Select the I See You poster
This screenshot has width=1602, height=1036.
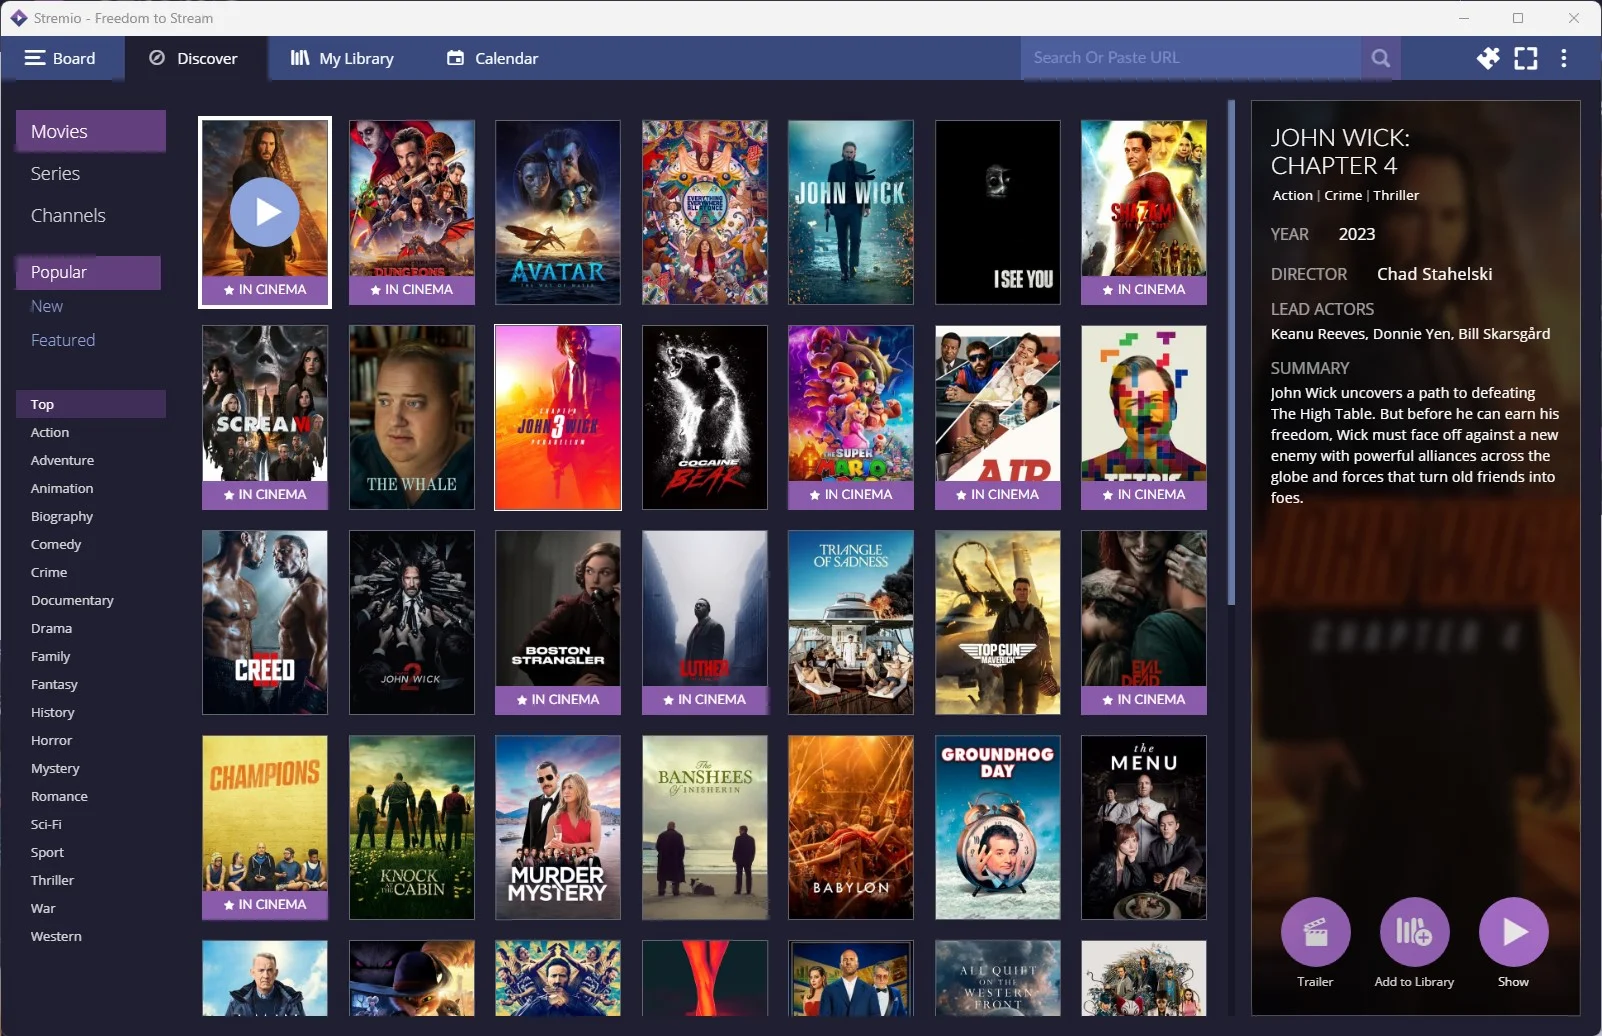coord(998,212)
